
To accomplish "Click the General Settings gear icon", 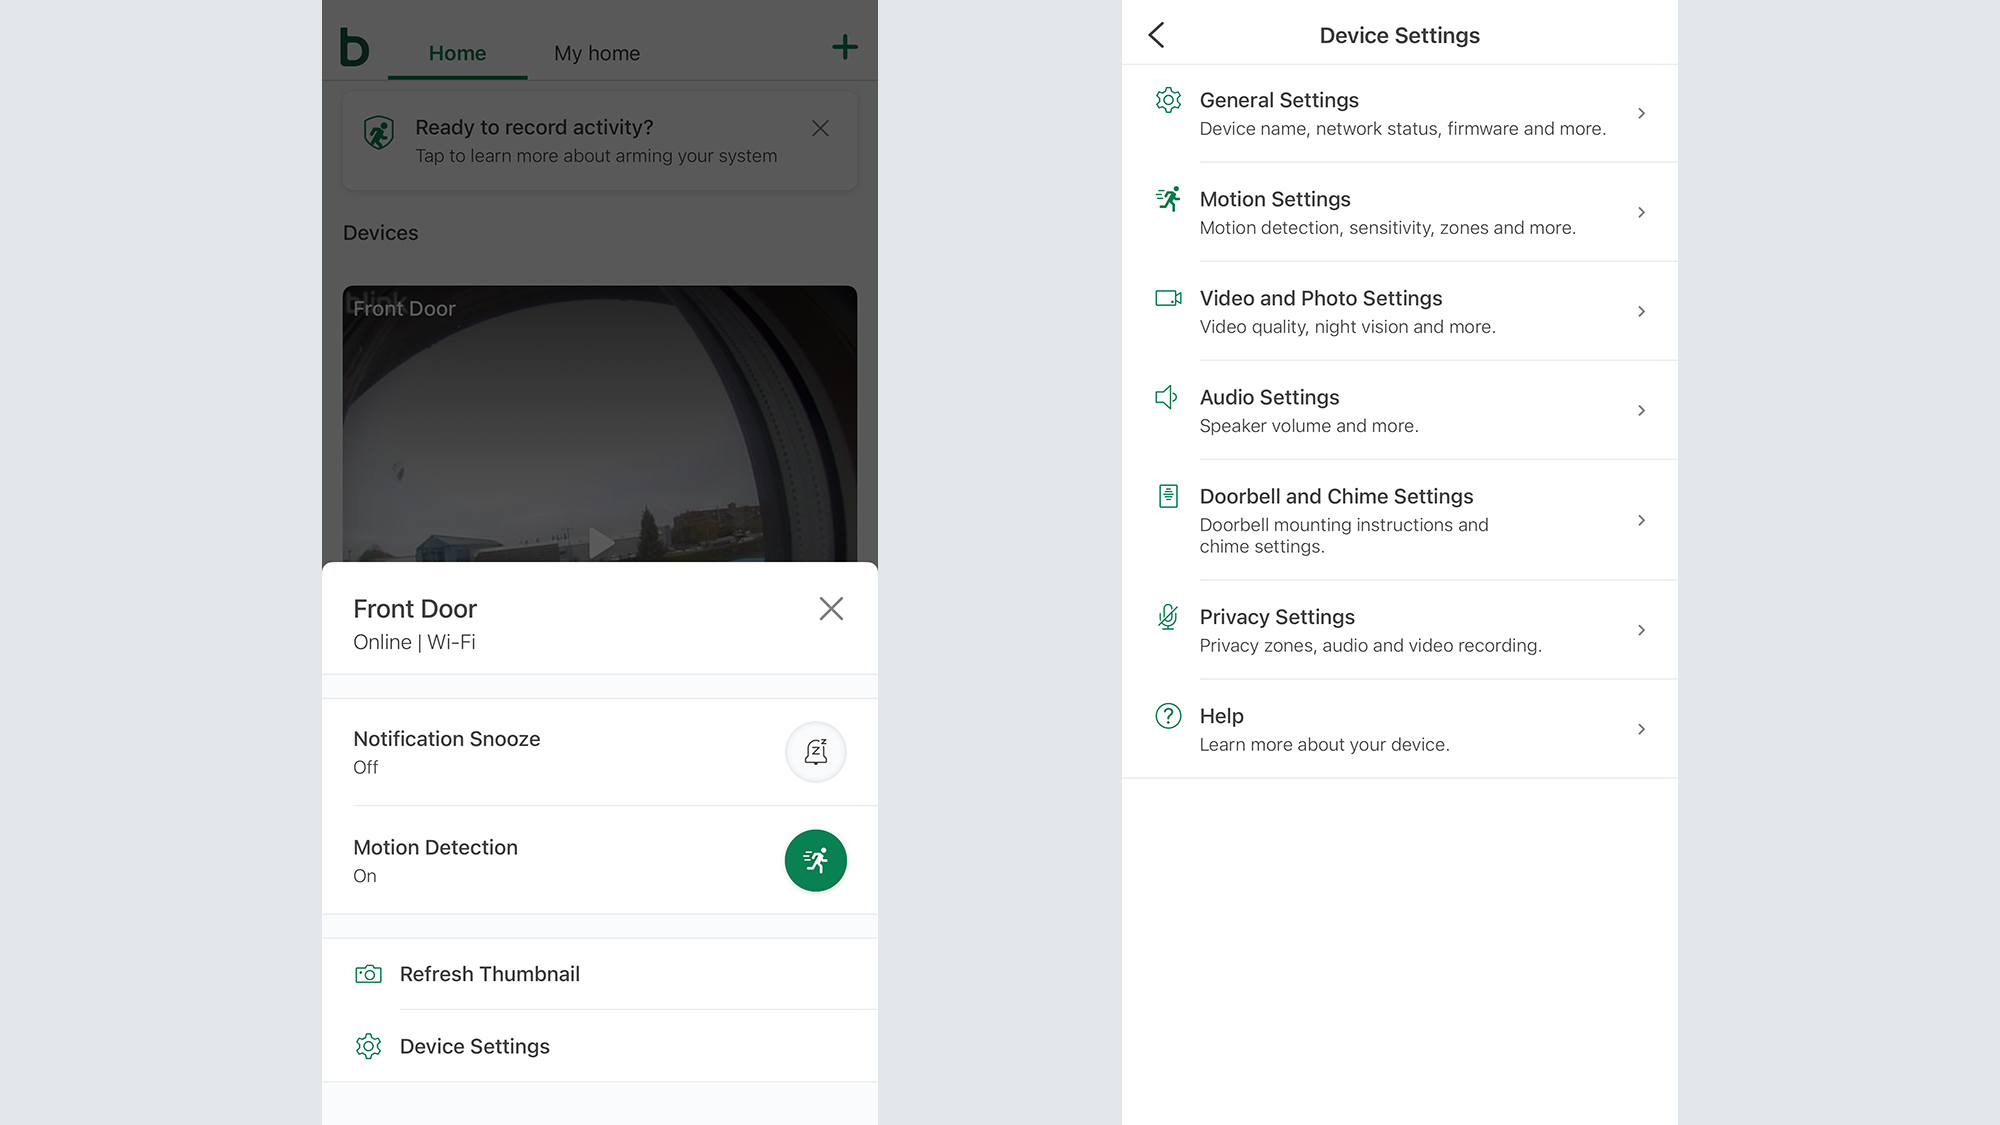I will click(1168, 100).
